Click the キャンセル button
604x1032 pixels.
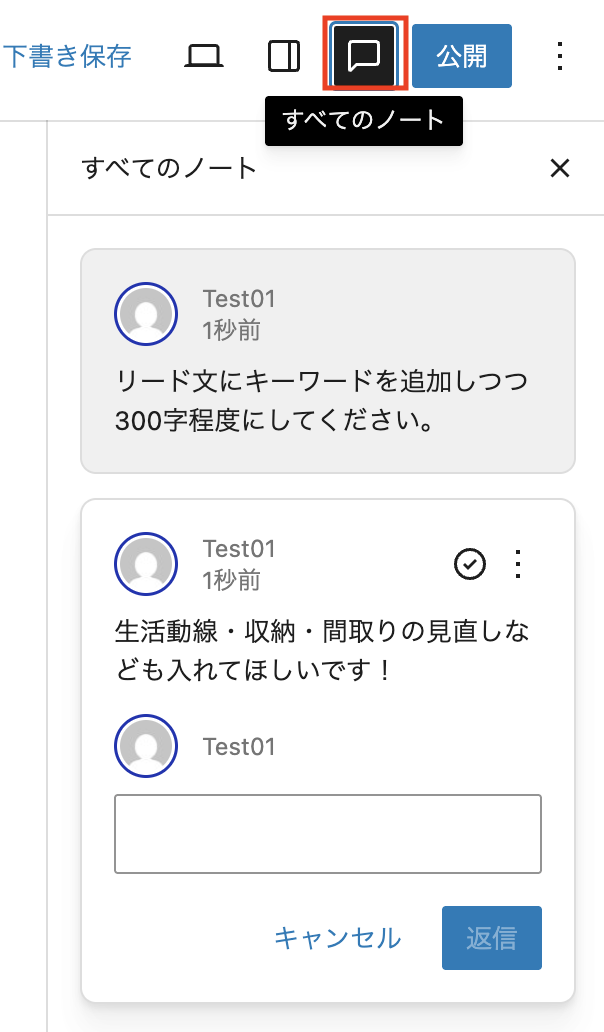pyautogui.click(x=337, y=938)
